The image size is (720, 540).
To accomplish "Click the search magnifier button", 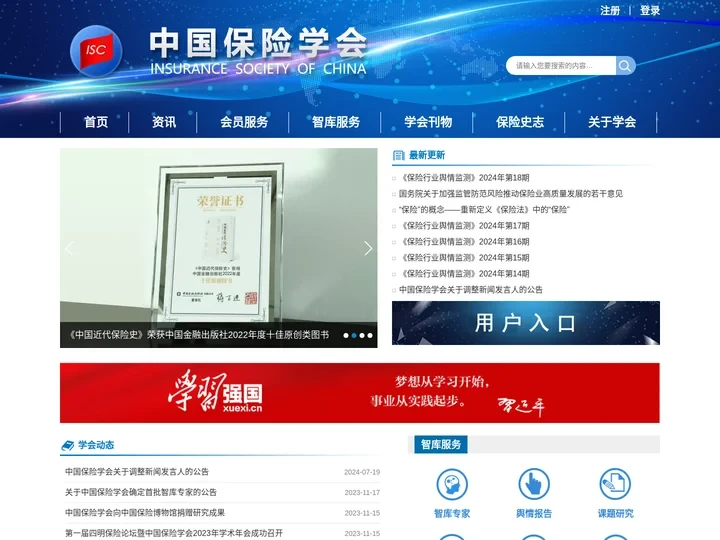I will point(625,66).
